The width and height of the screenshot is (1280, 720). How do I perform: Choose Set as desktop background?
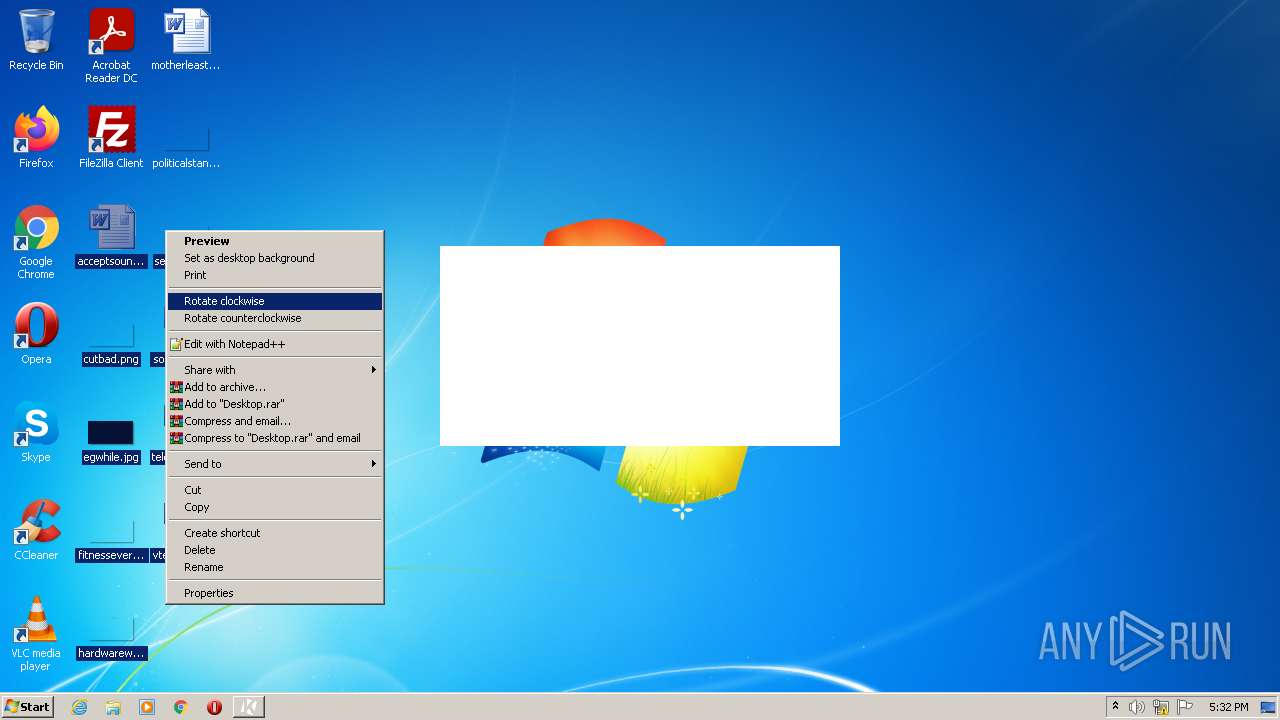tap(275, 258)
